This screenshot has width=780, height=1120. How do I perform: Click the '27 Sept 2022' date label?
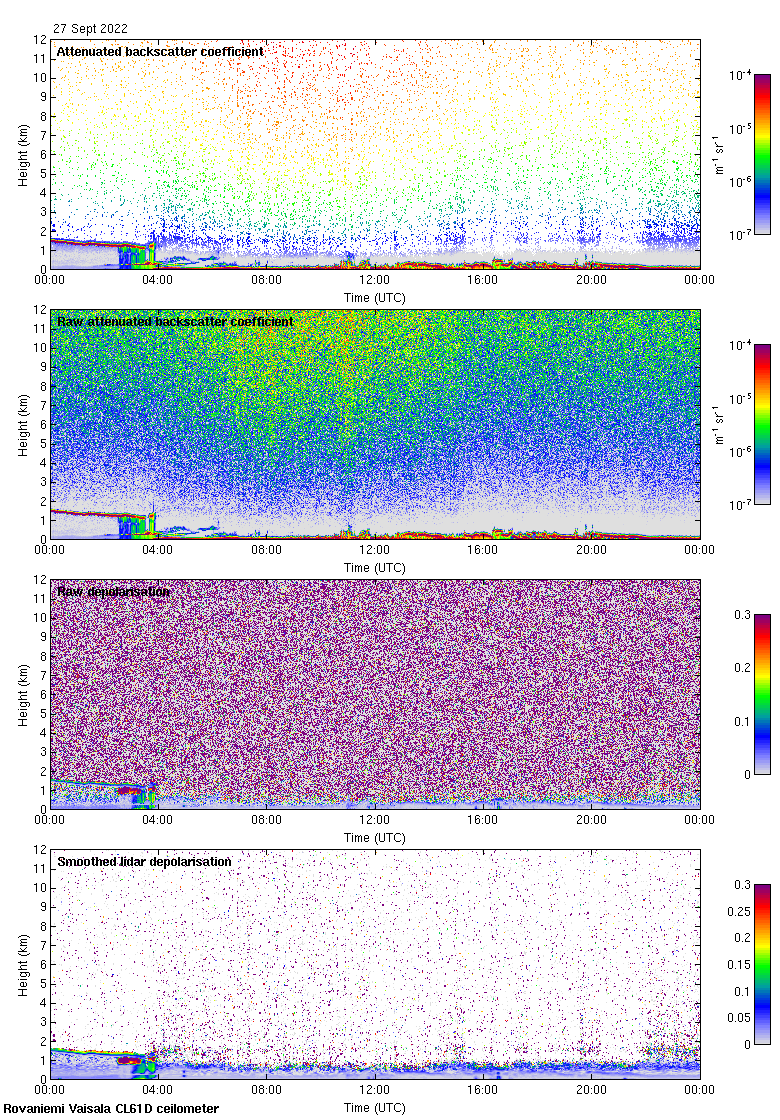click(x=90, y=29)
